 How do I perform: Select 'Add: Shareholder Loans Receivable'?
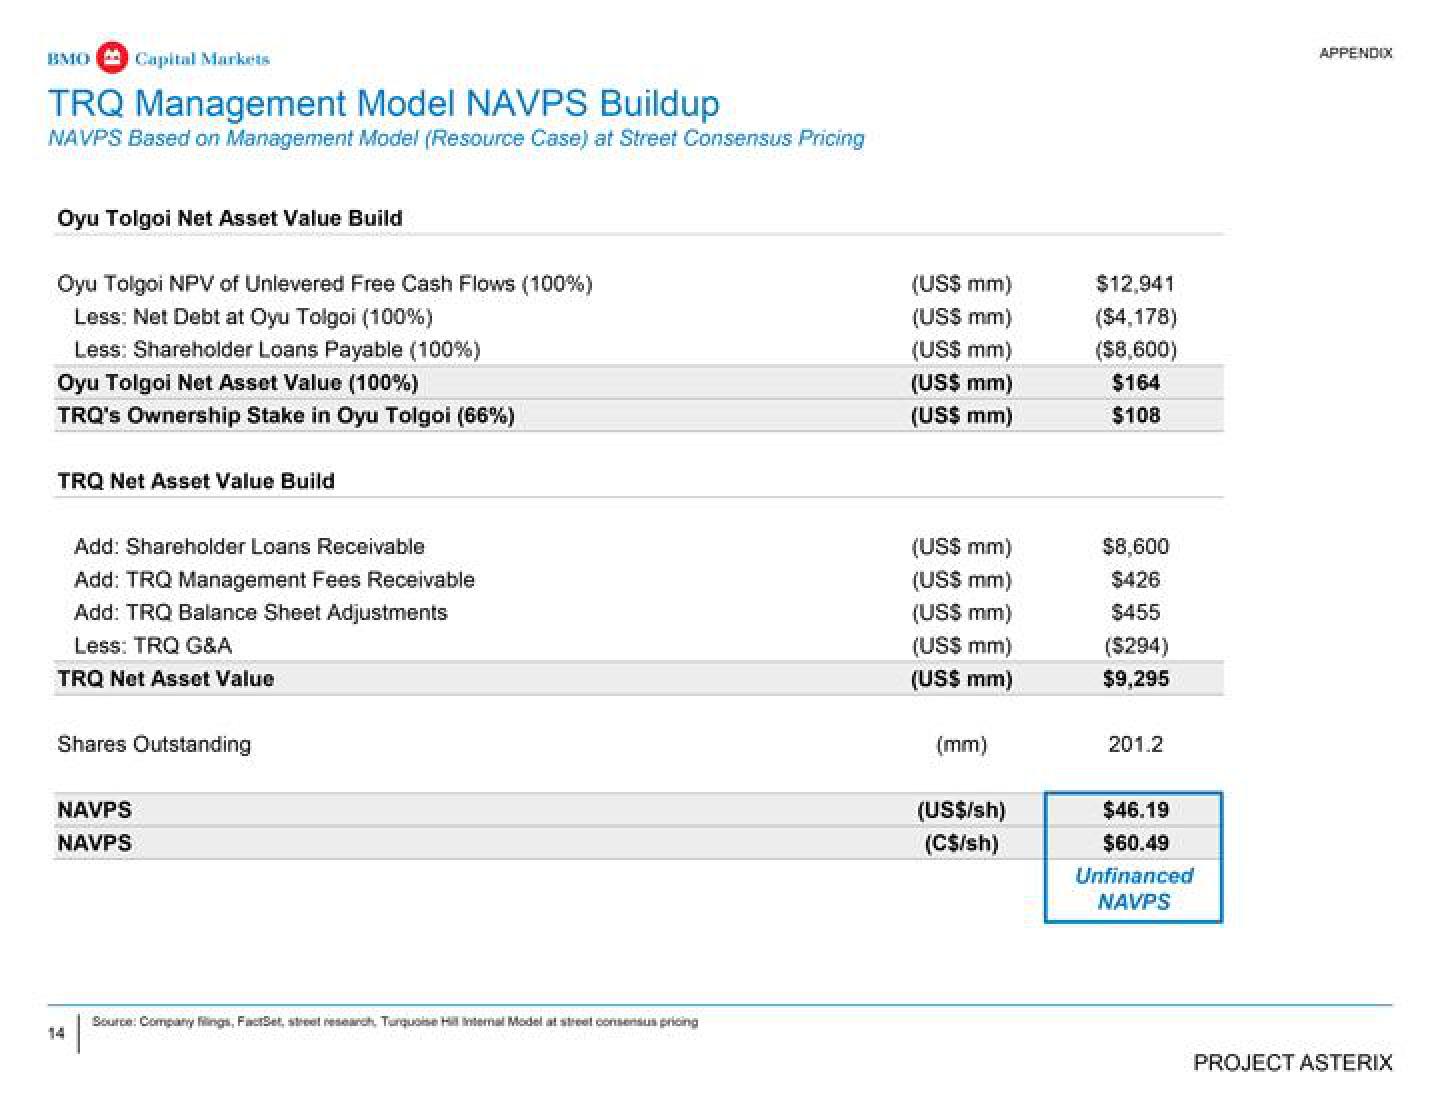tap(249, 547)
